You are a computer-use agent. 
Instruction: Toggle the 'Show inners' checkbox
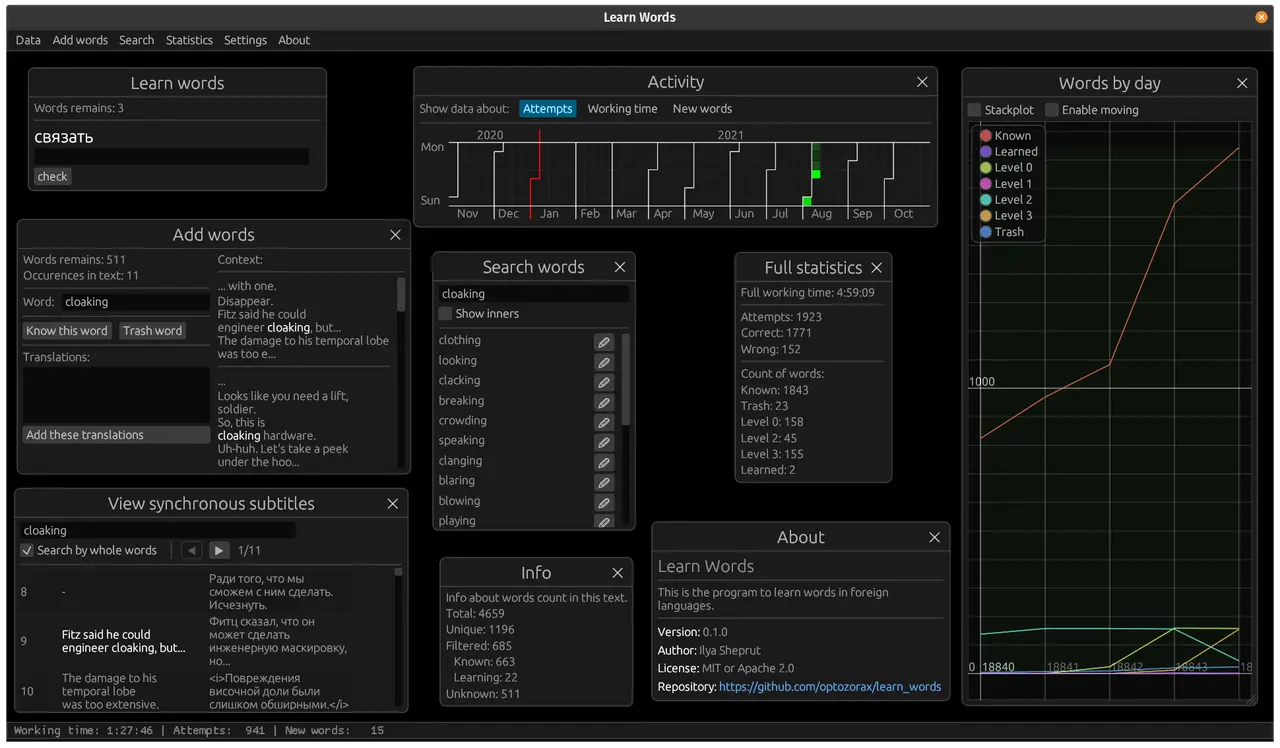[x=446, y=314]
